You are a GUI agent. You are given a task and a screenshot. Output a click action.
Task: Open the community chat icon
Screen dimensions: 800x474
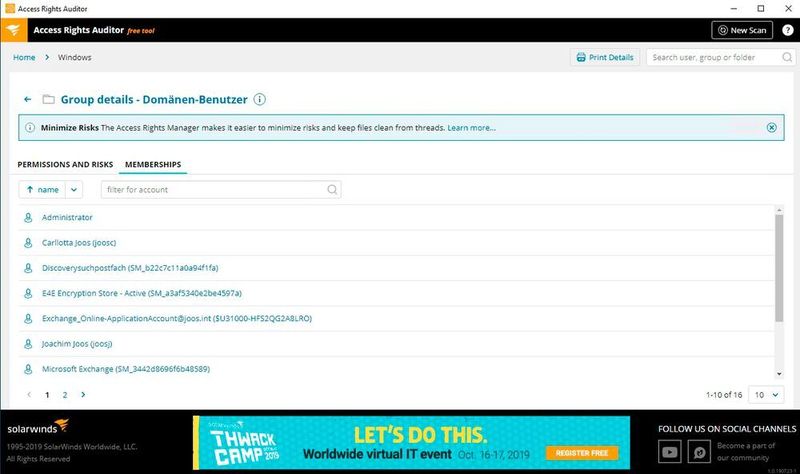pos(699,452)
